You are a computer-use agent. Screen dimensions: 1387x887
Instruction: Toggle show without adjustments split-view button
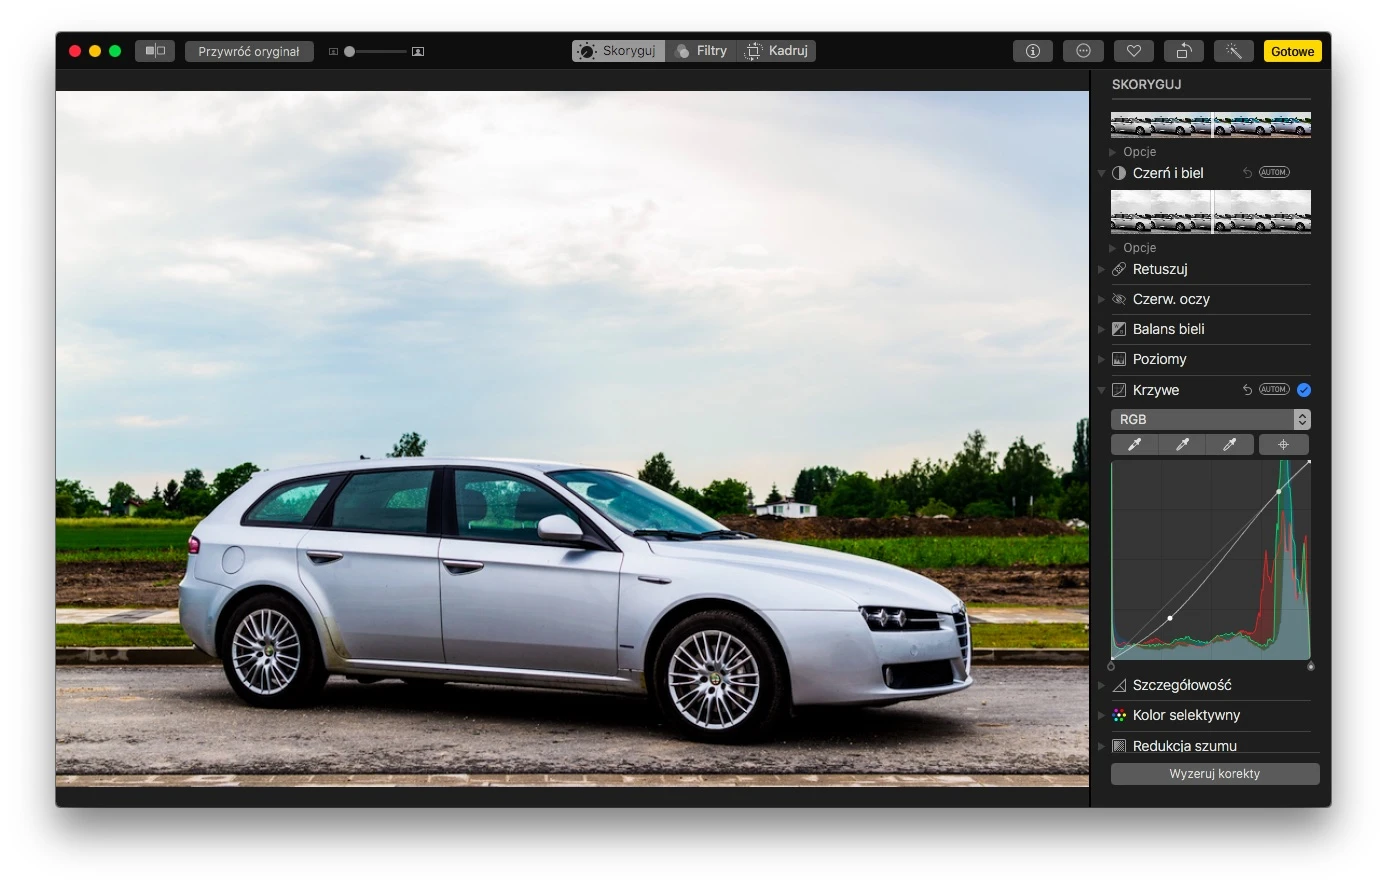155,51
